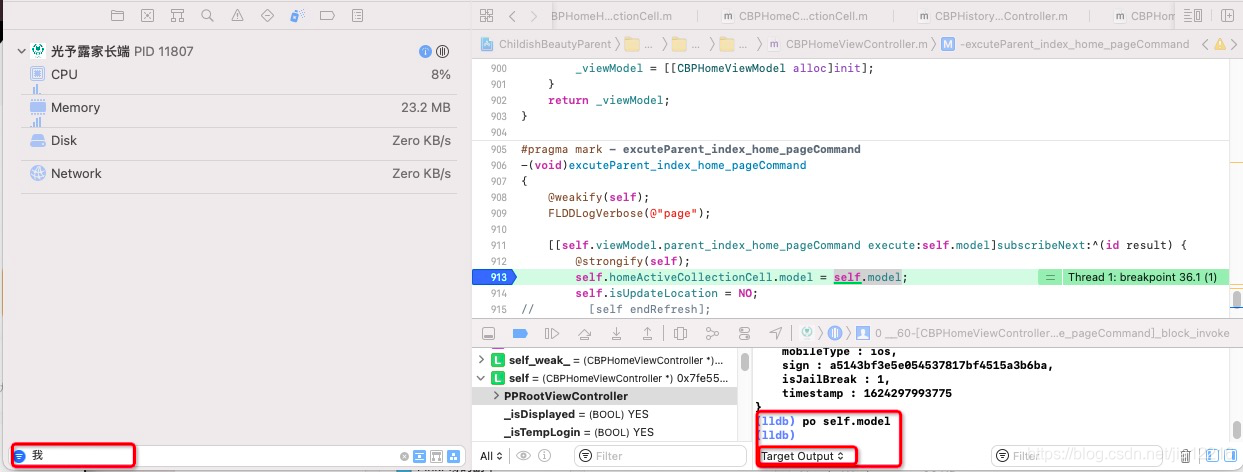Viewport: 1243px width, 472px height.
Task: Open the process icon in debug bar
Action: point(807,333)
